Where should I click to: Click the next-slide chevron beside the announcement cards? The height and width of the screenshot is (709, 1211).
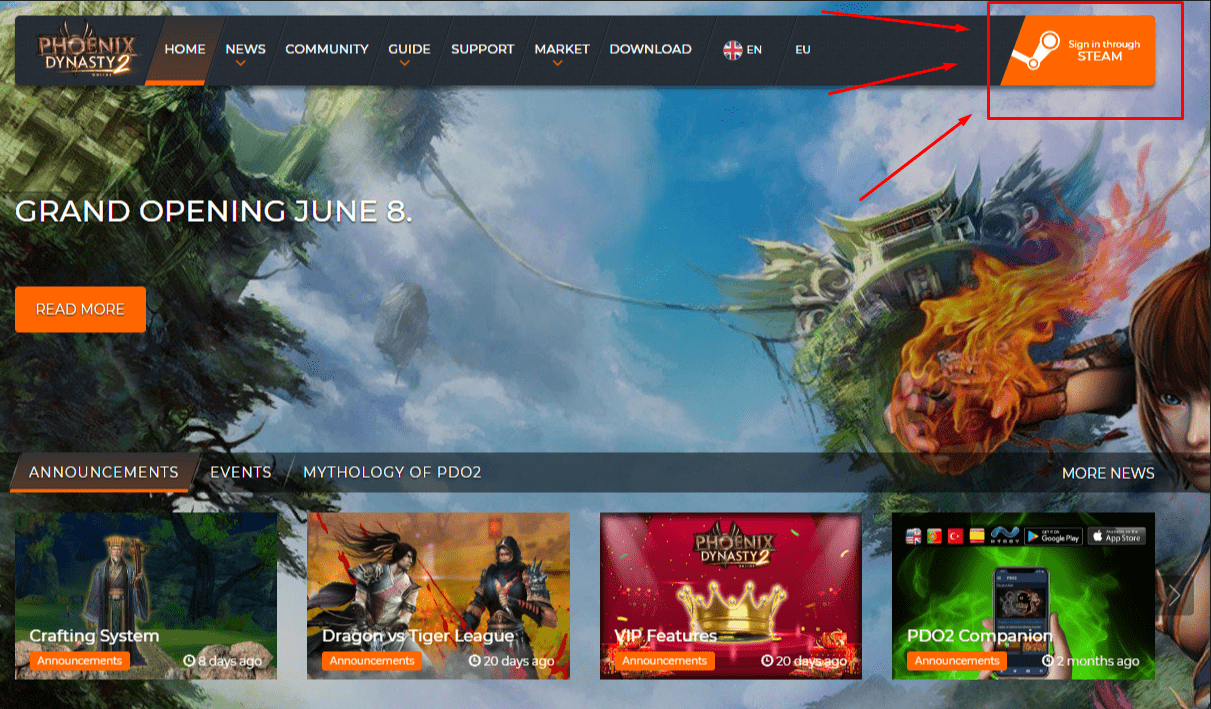(1175, 596)
